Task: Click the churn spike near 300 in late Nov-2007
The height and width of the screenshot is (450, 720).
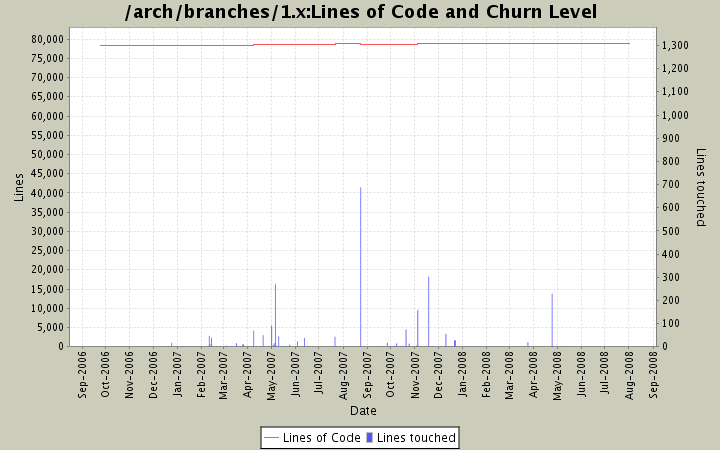Action: [428, 311]
